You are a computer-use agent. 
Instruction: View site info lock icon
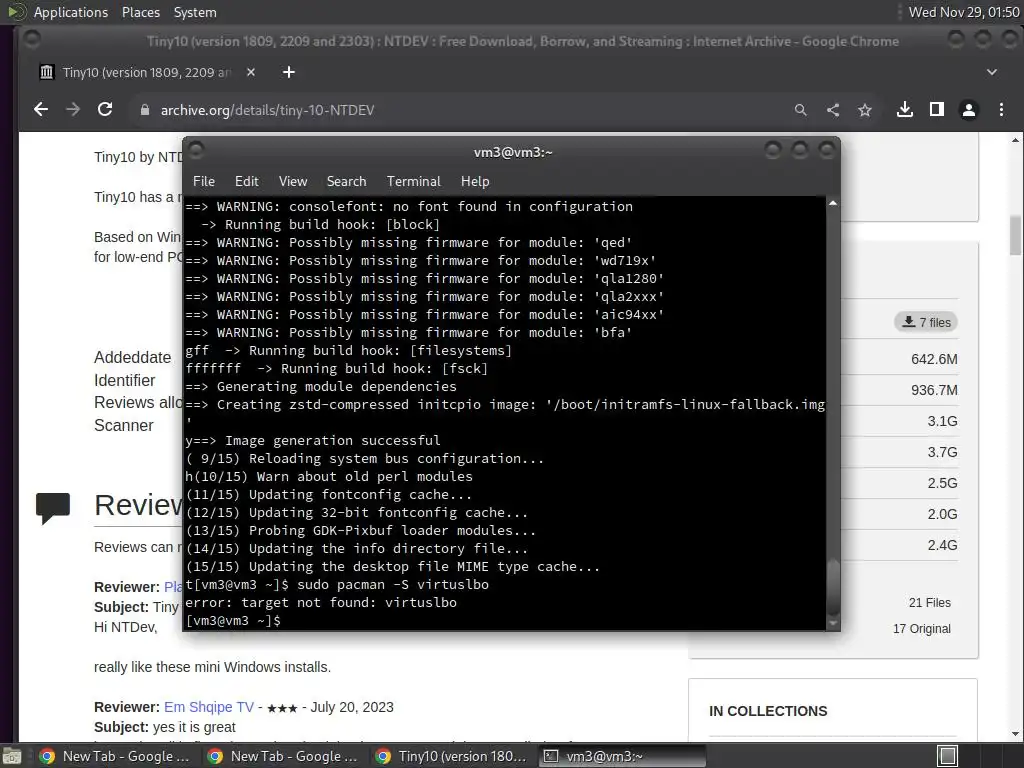[145, 110]
